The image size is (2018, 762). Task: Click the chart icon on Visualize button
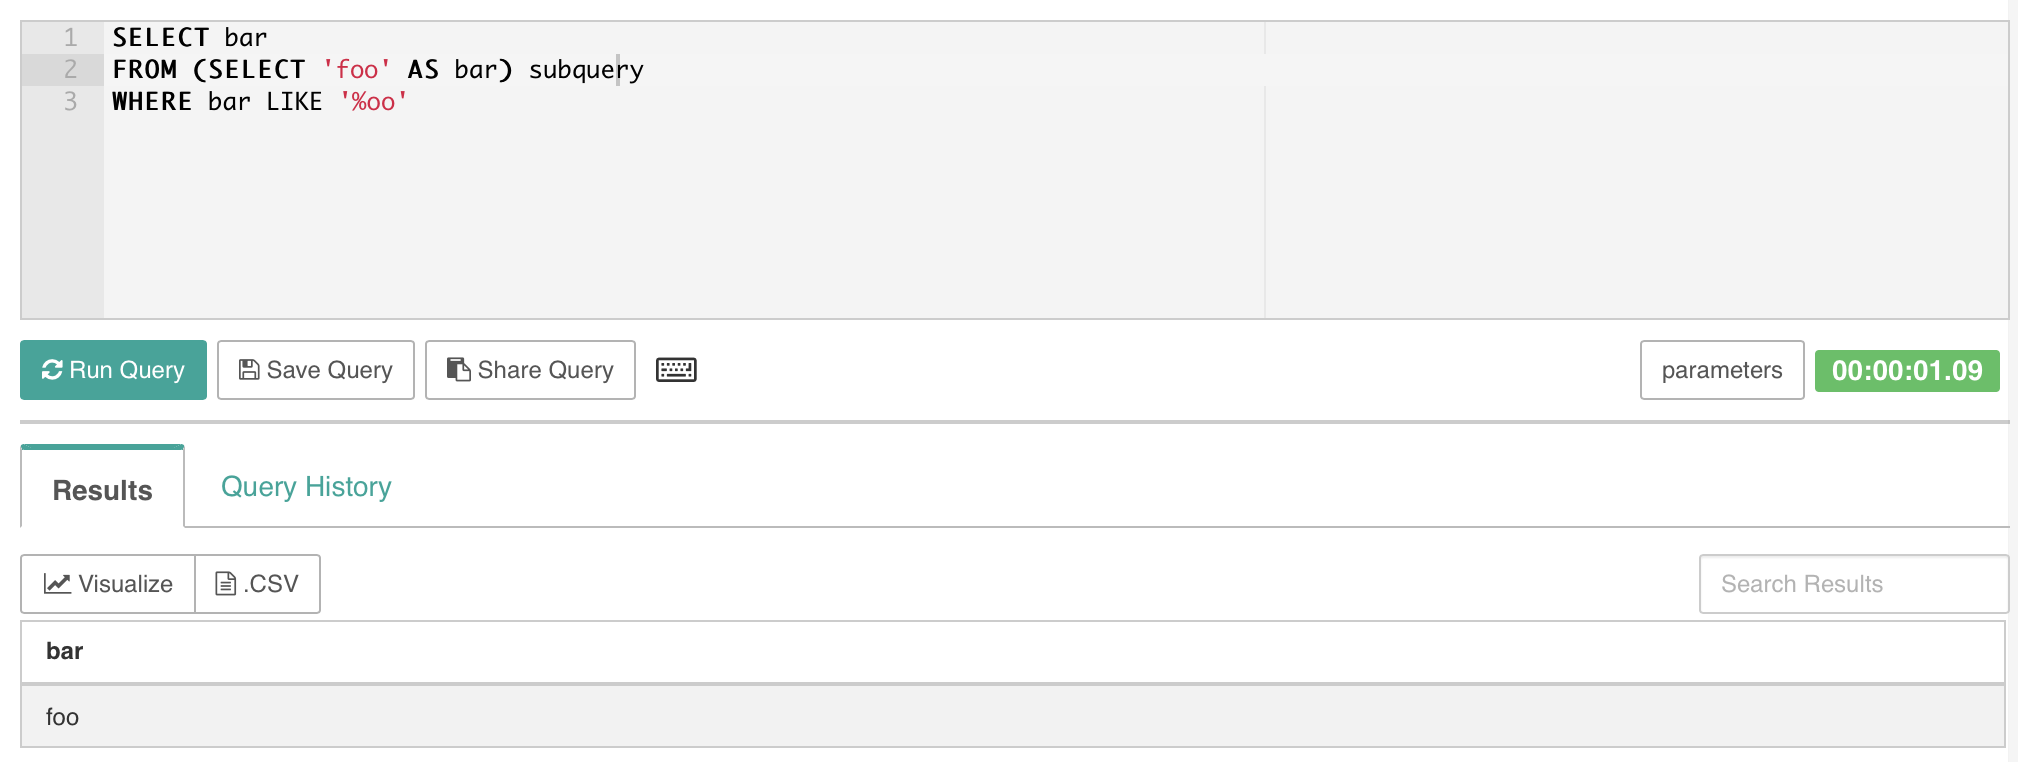[x=58, y=584]
